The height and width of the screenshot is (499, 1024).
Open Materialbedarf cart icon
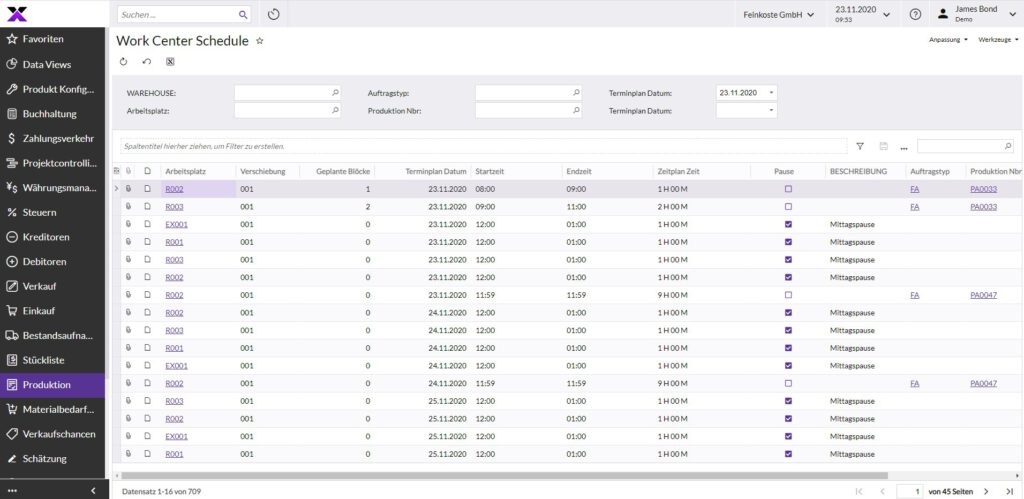click(x=11, y=410)
